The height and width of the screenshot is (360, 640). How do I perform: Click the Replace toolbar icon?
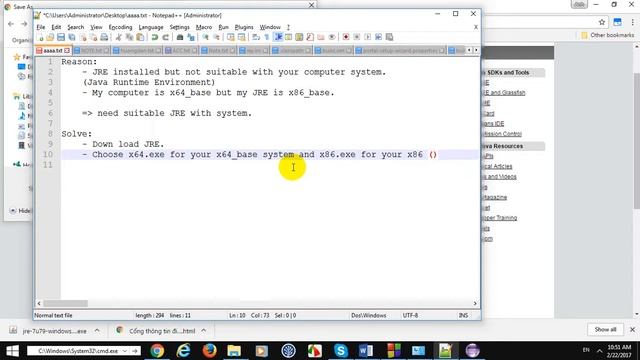click(x=191, y=38)
